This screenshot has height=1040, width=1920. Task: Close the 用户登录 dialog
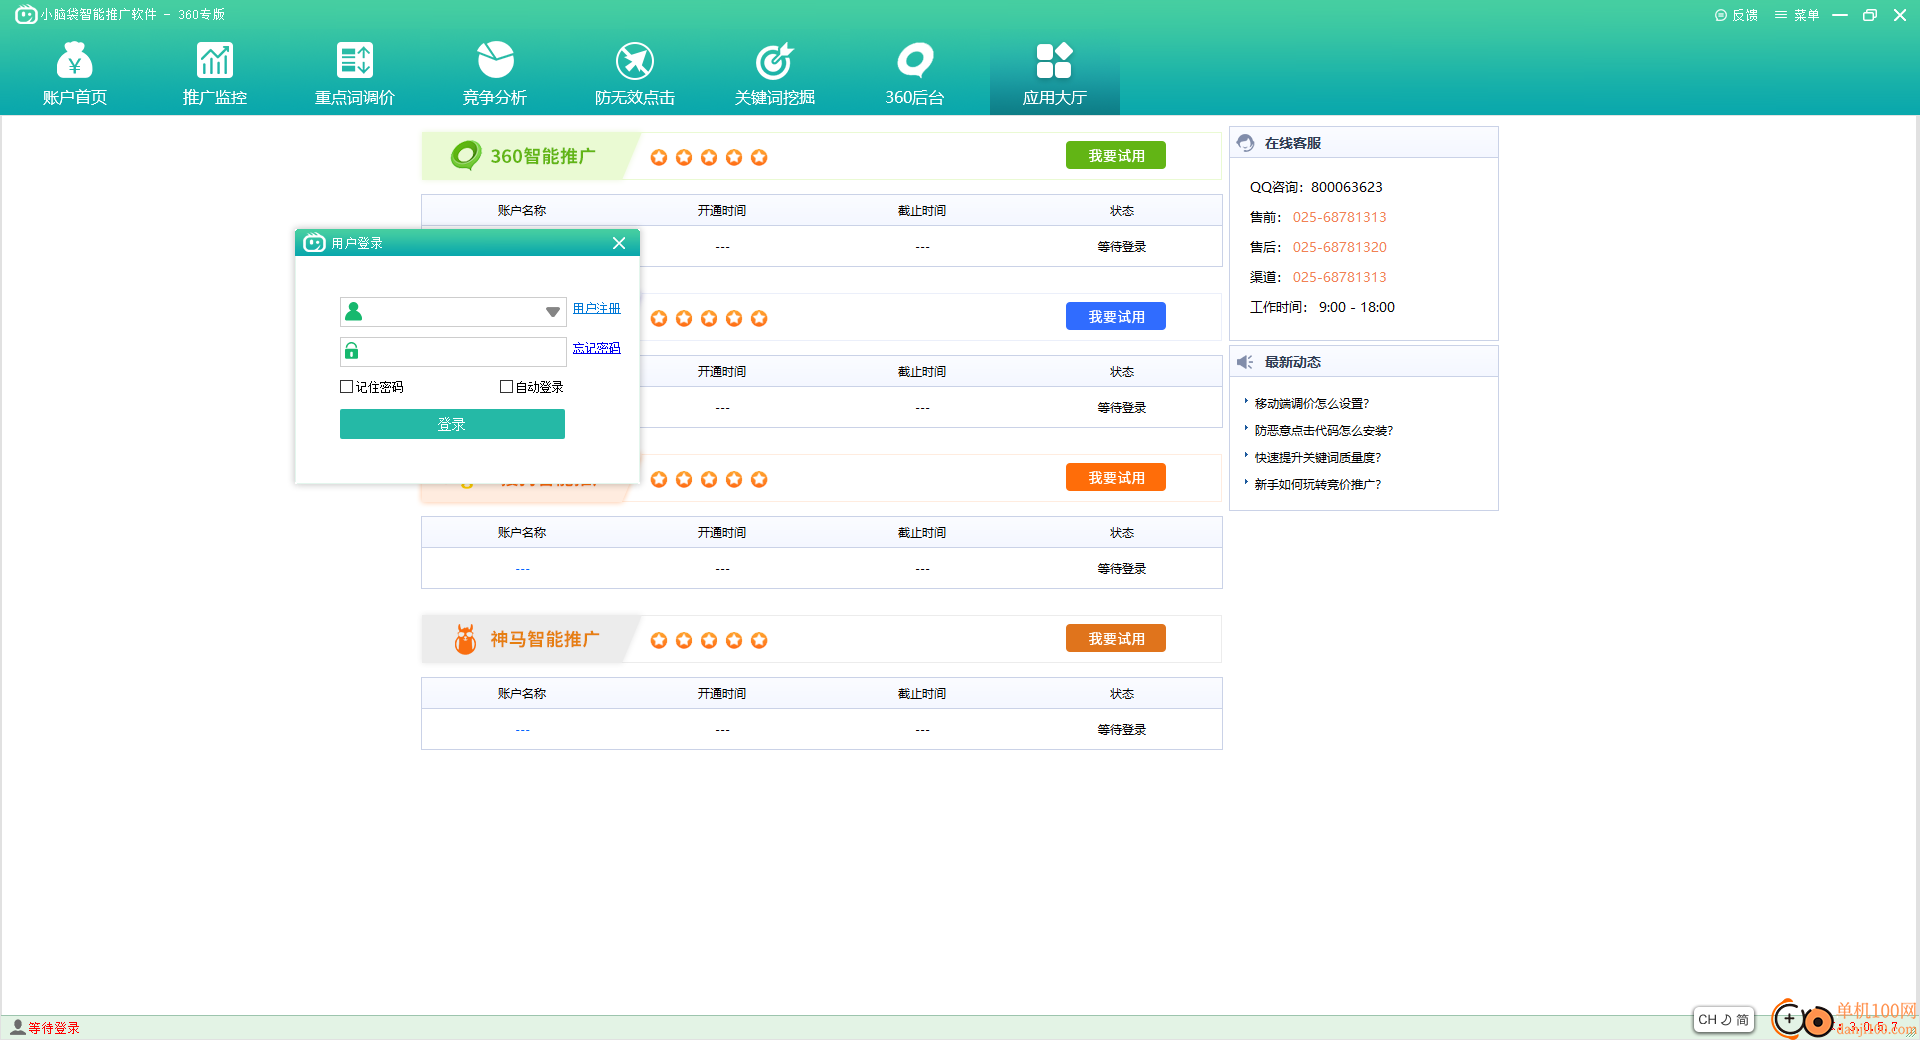619,243
